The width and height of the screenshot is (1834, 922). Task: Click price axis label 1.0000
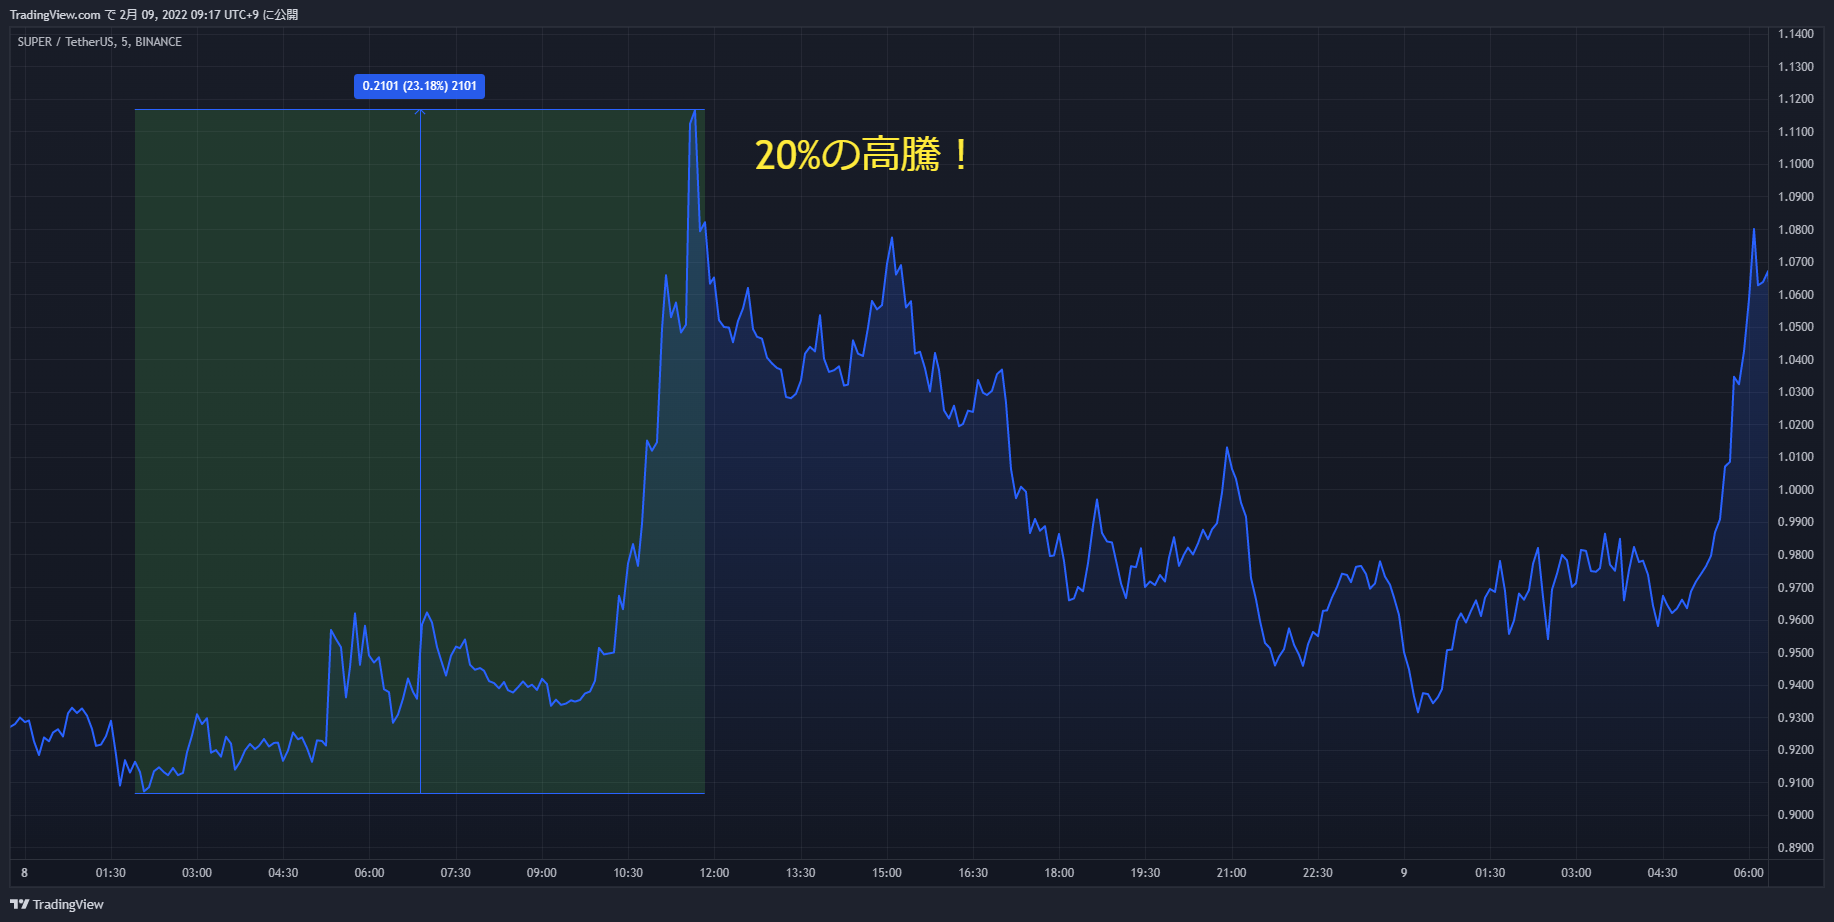pyautogui.click(x=1796, y=490)
